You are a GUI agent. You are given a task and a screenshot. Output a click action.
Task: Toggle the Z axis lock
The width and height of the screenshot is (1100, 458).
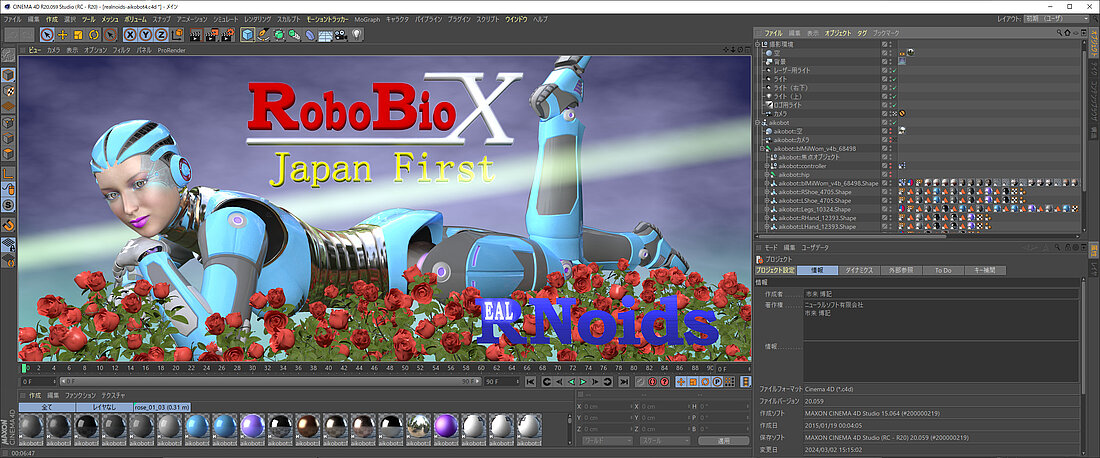(159, 35)
